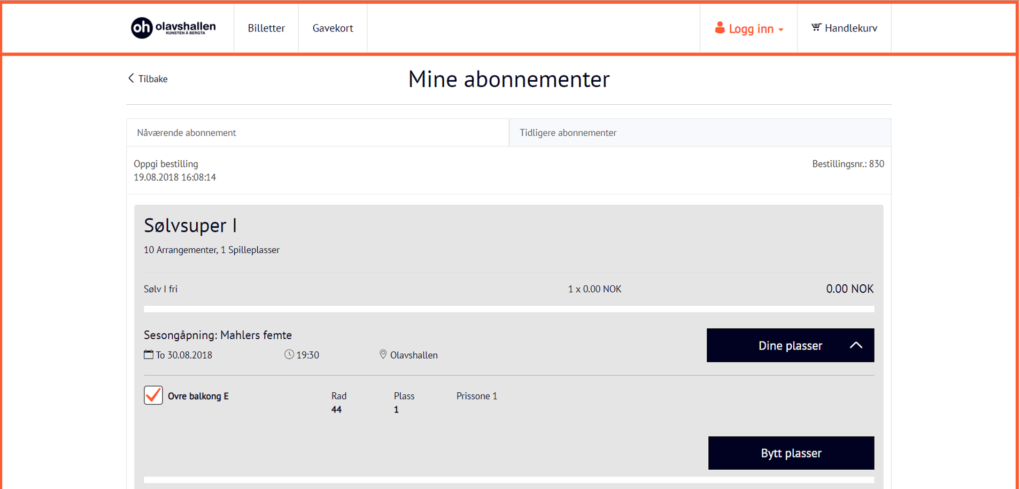Collapse seats using the Dine plasser chevron
This screenshot has height=489, width=1020.
[x=855, y=346]
